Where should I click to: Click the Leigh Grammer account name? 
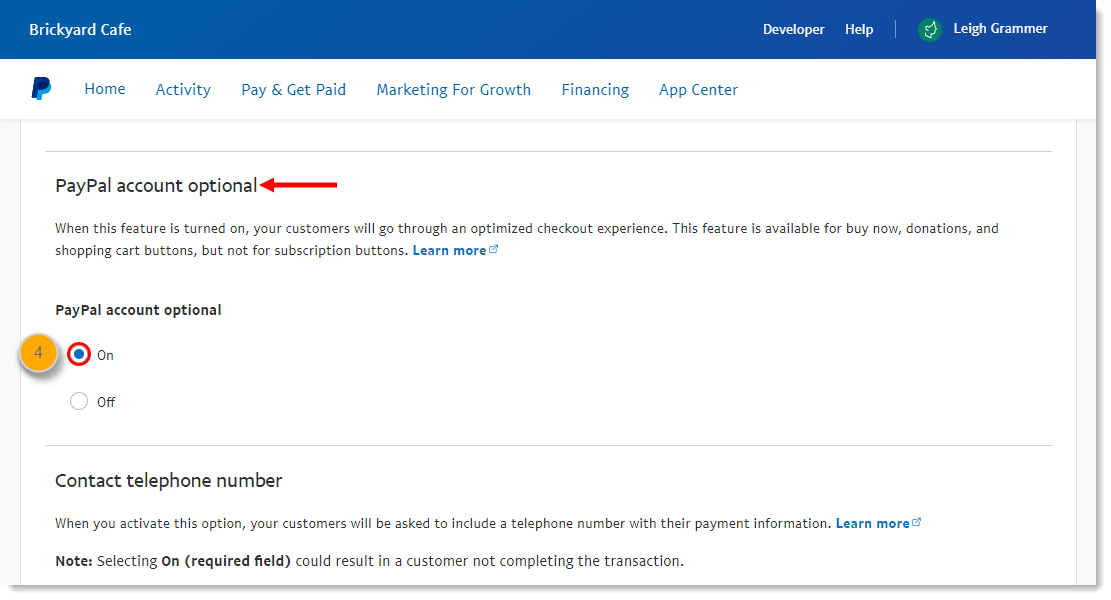point(1000,29)
